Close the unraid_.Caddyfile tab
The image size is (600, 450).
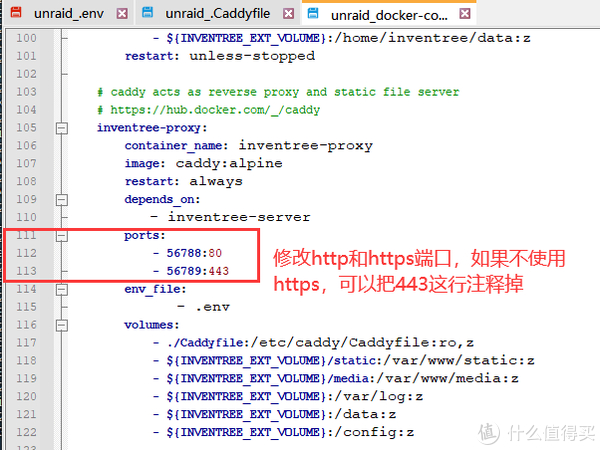tap(289, 14)
